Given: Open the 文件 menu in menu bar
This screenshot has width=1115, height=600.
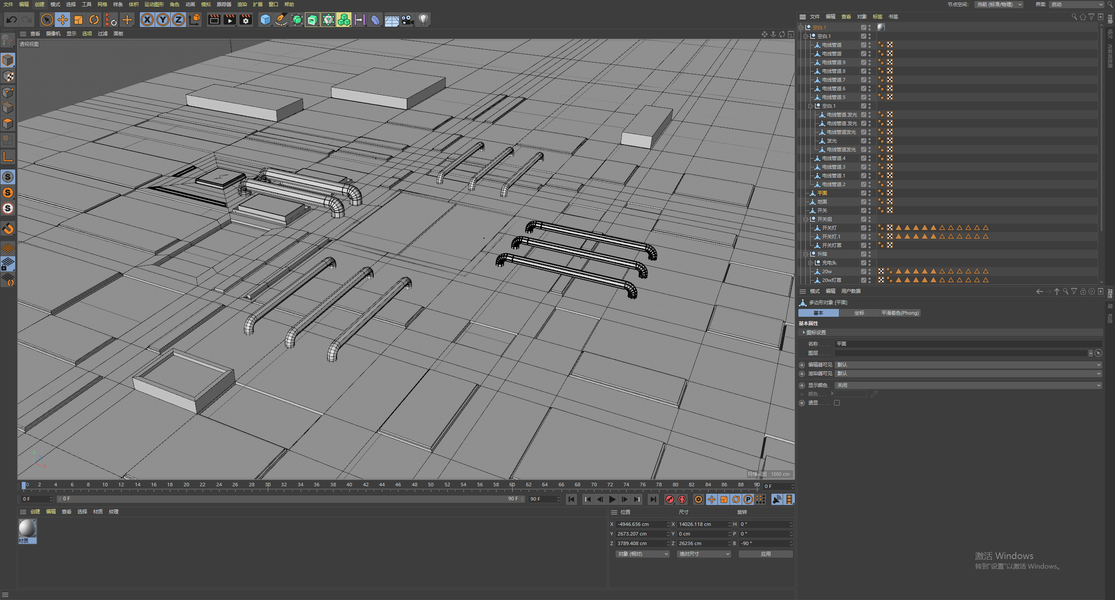Looking at the screenshot, I should [x=6, y=4].
